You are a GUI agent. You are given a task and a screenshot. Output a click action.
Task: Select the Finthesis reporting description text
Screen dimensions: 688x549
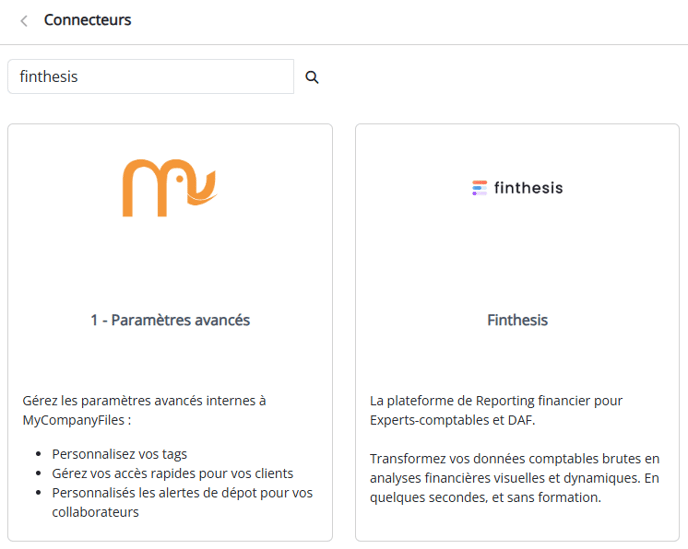point(496,410)
